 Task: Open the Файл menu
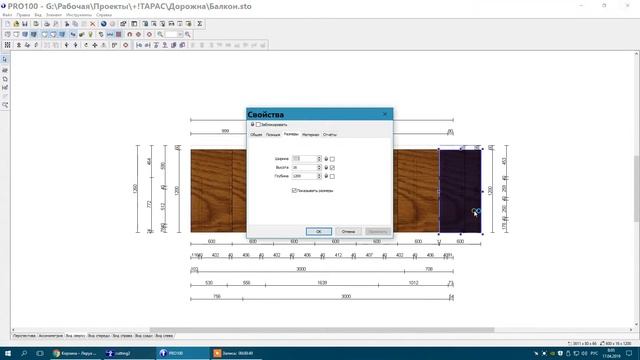tap(7, 15)
